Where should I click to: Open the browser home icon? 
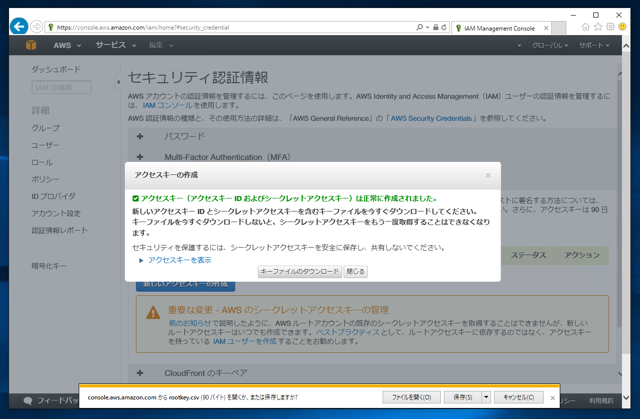(586, 27)
